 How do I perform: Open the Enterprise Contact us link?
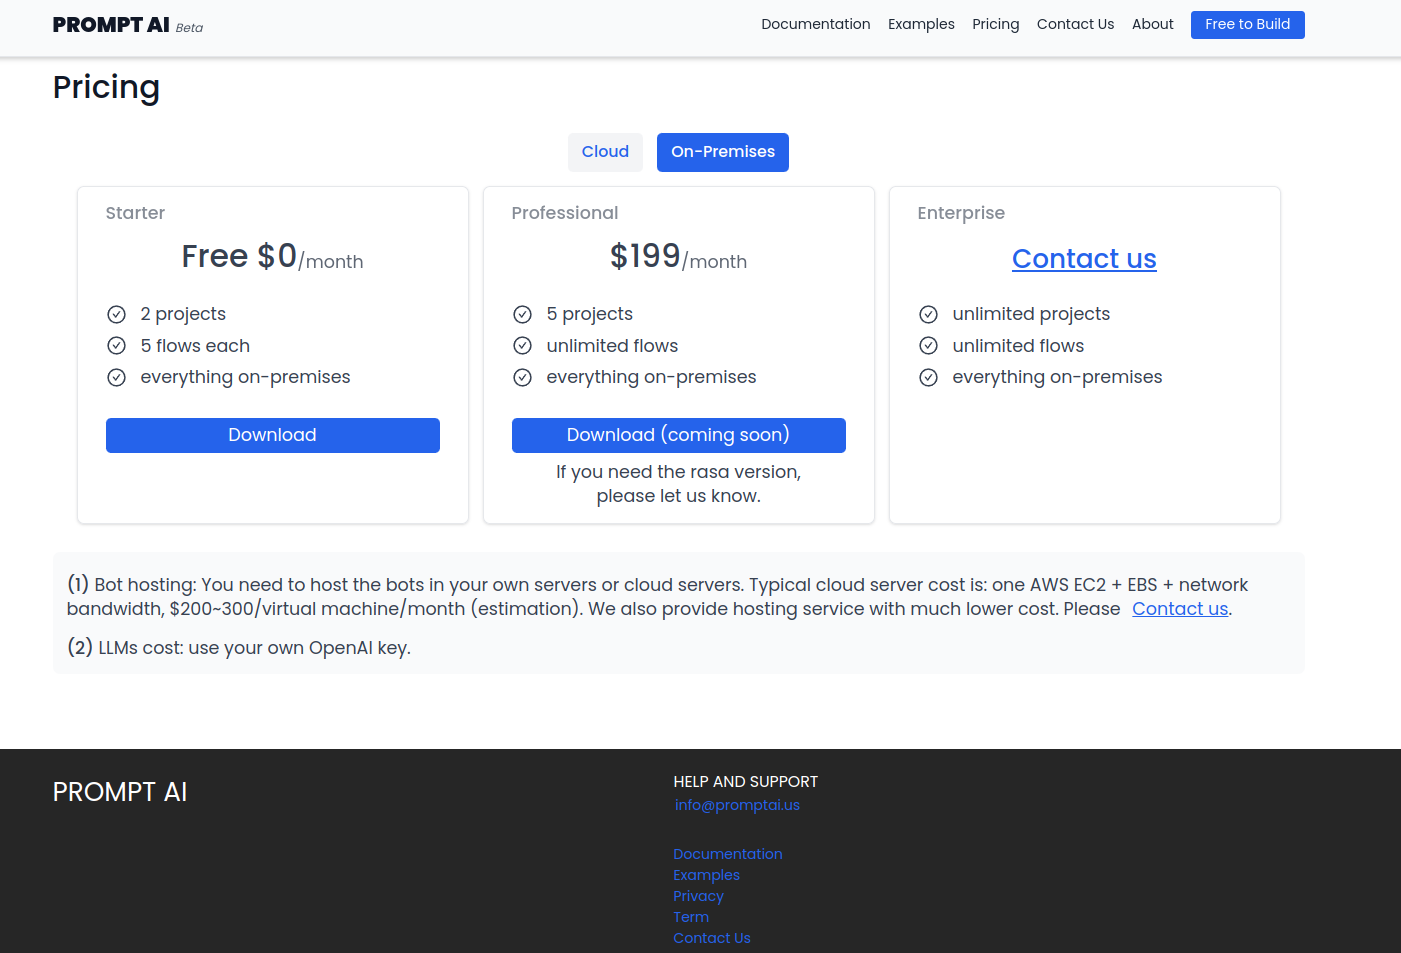click(x=1084, y=259)
